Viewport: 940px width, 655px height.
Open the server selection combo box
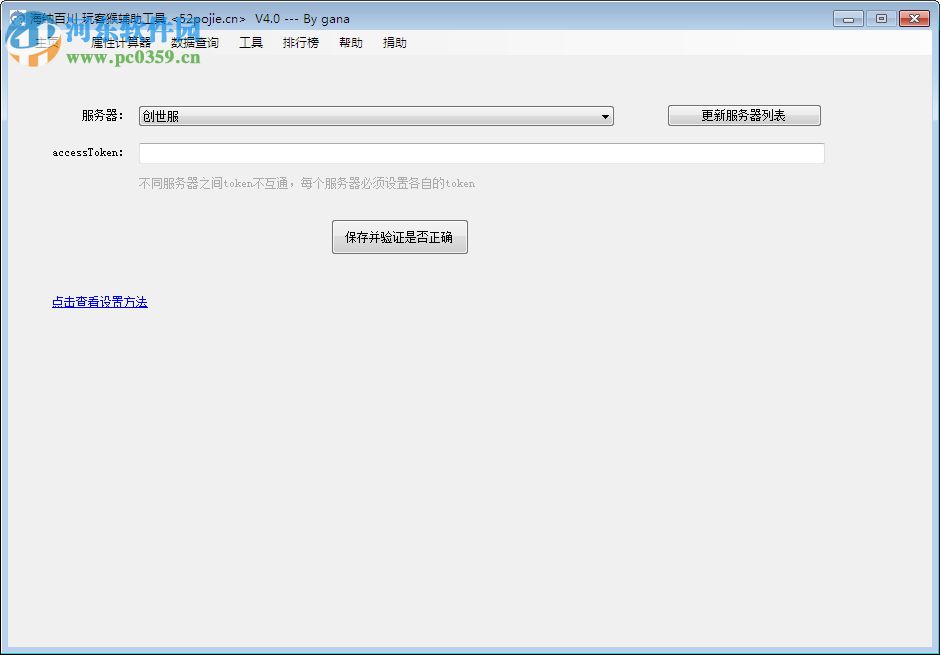pos(375,116)
